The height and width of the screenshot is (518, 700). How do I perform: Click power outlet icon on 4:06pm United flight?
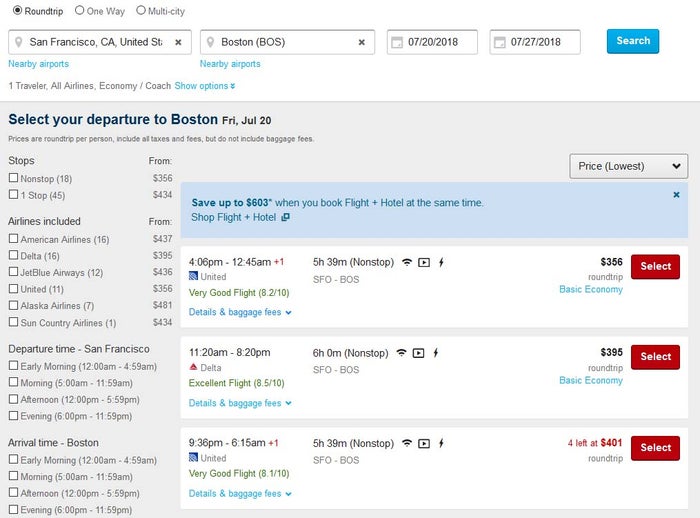(x=441, y=263)
